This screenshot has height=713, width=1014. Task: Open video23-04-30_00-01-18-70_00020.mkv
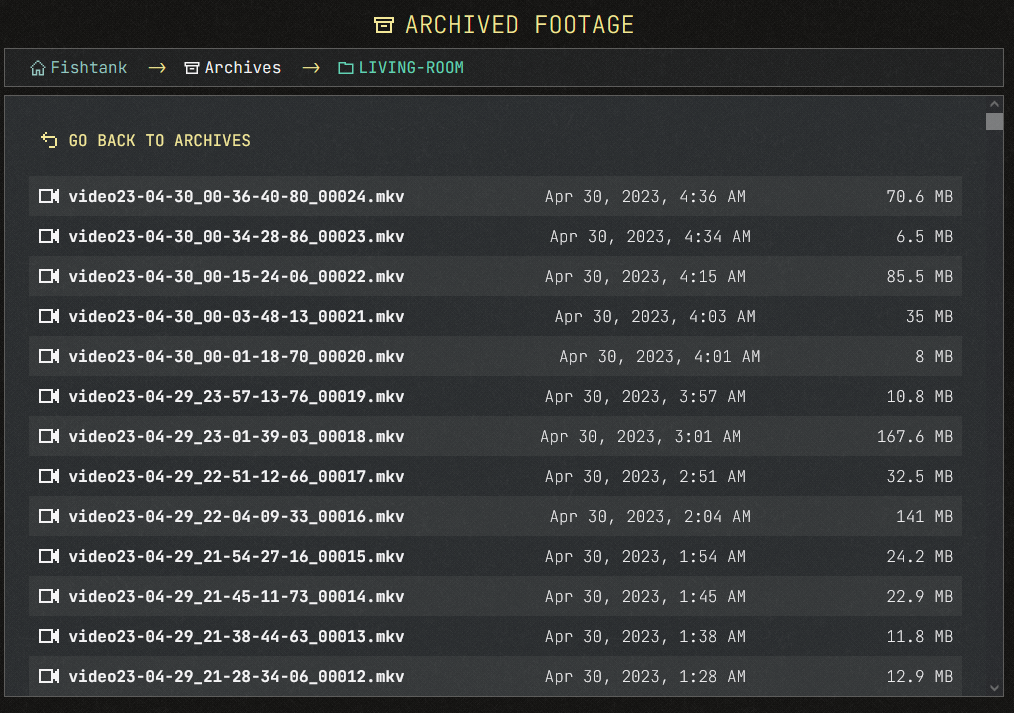236,357
